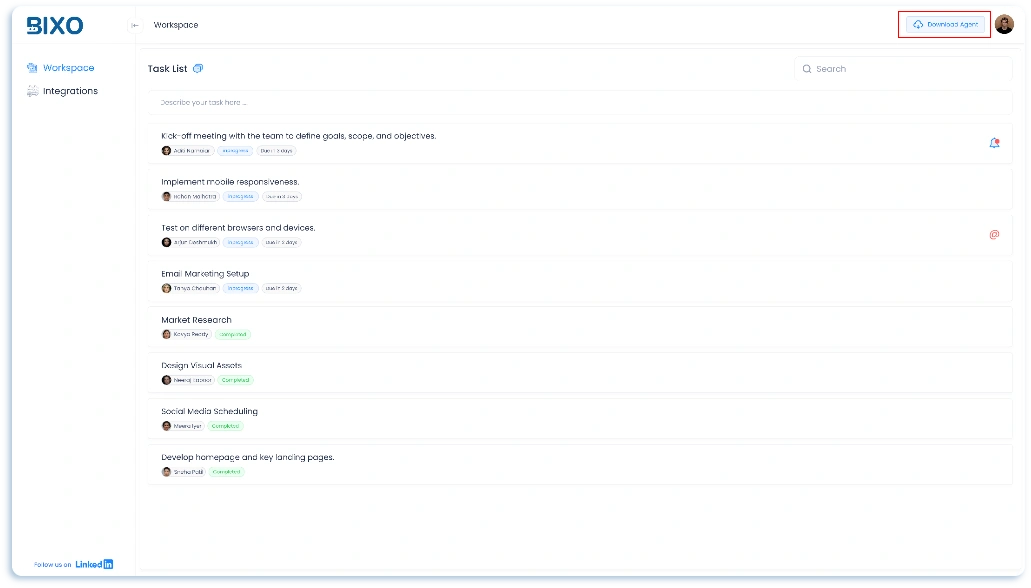
Task: Click the Completed badge on Design Visual Assets
Action: 237,380
